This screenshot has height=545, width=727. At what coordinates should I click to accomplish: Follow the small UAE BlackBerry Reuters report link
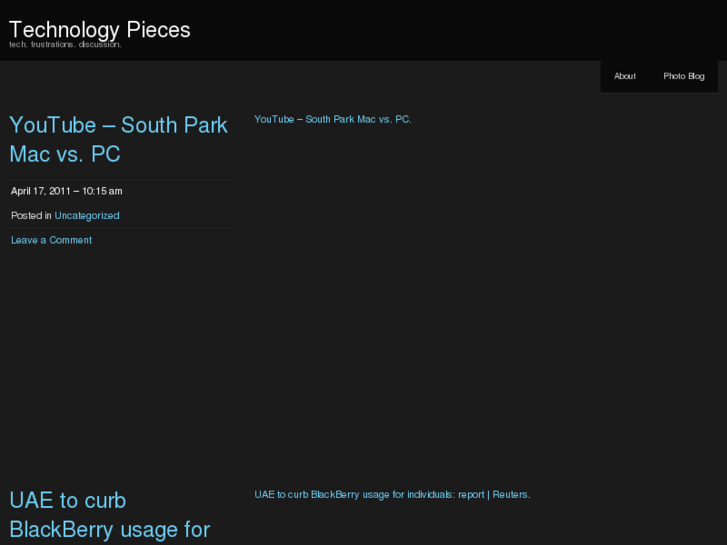coord(392,494)
